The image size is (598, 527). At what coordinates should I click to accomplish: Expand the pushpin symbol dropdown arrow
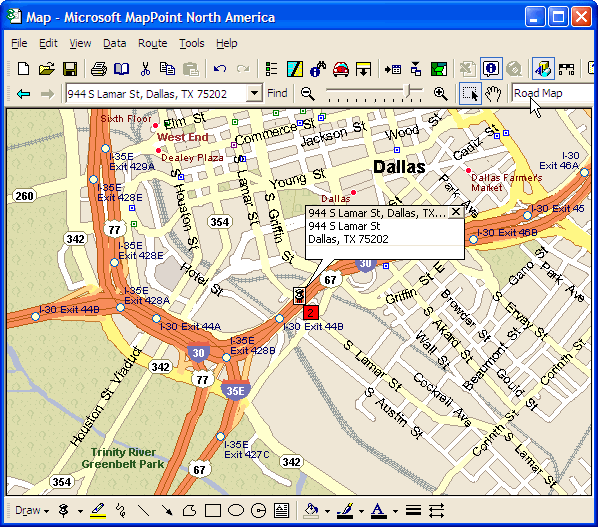[x=80, y=511]
